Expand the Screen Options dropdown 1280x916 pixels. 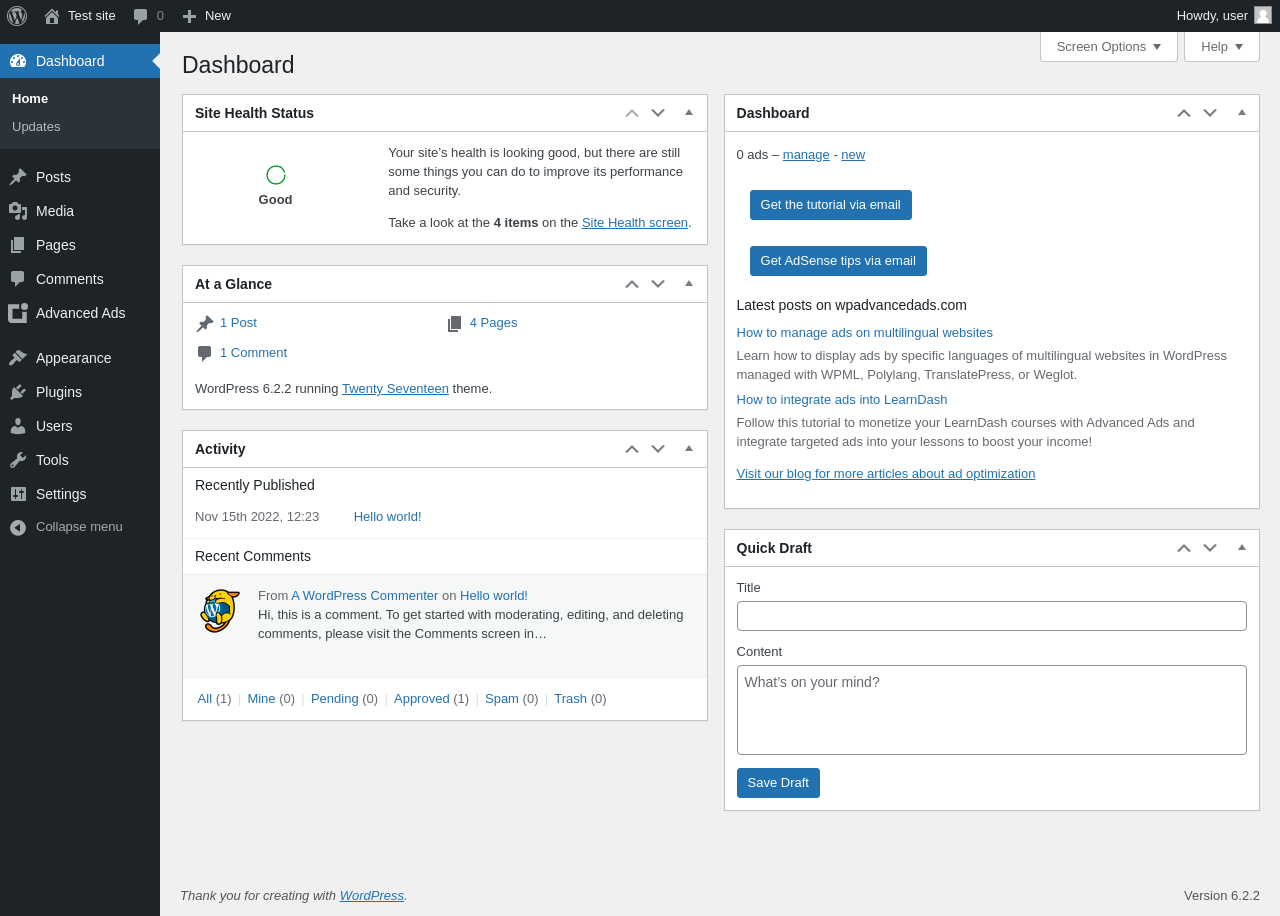point(1109,46)
